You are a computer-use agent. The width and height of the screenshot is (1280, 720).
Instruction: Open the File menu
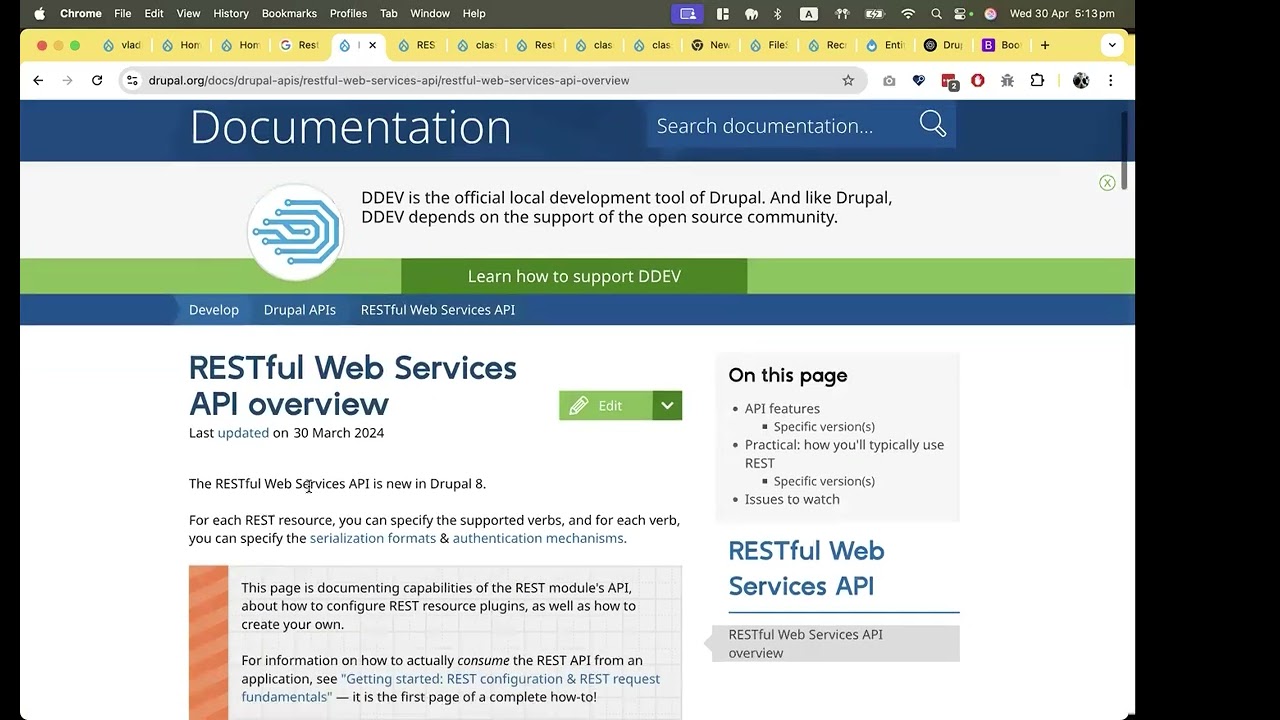[123, 13]
